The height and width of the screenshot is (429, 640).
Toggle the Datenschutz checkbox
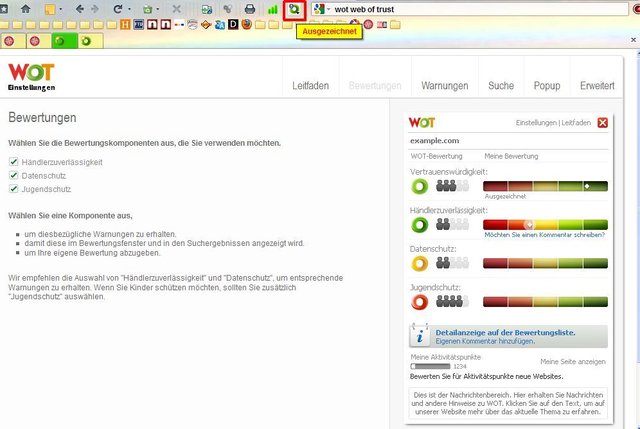[13, 175]
